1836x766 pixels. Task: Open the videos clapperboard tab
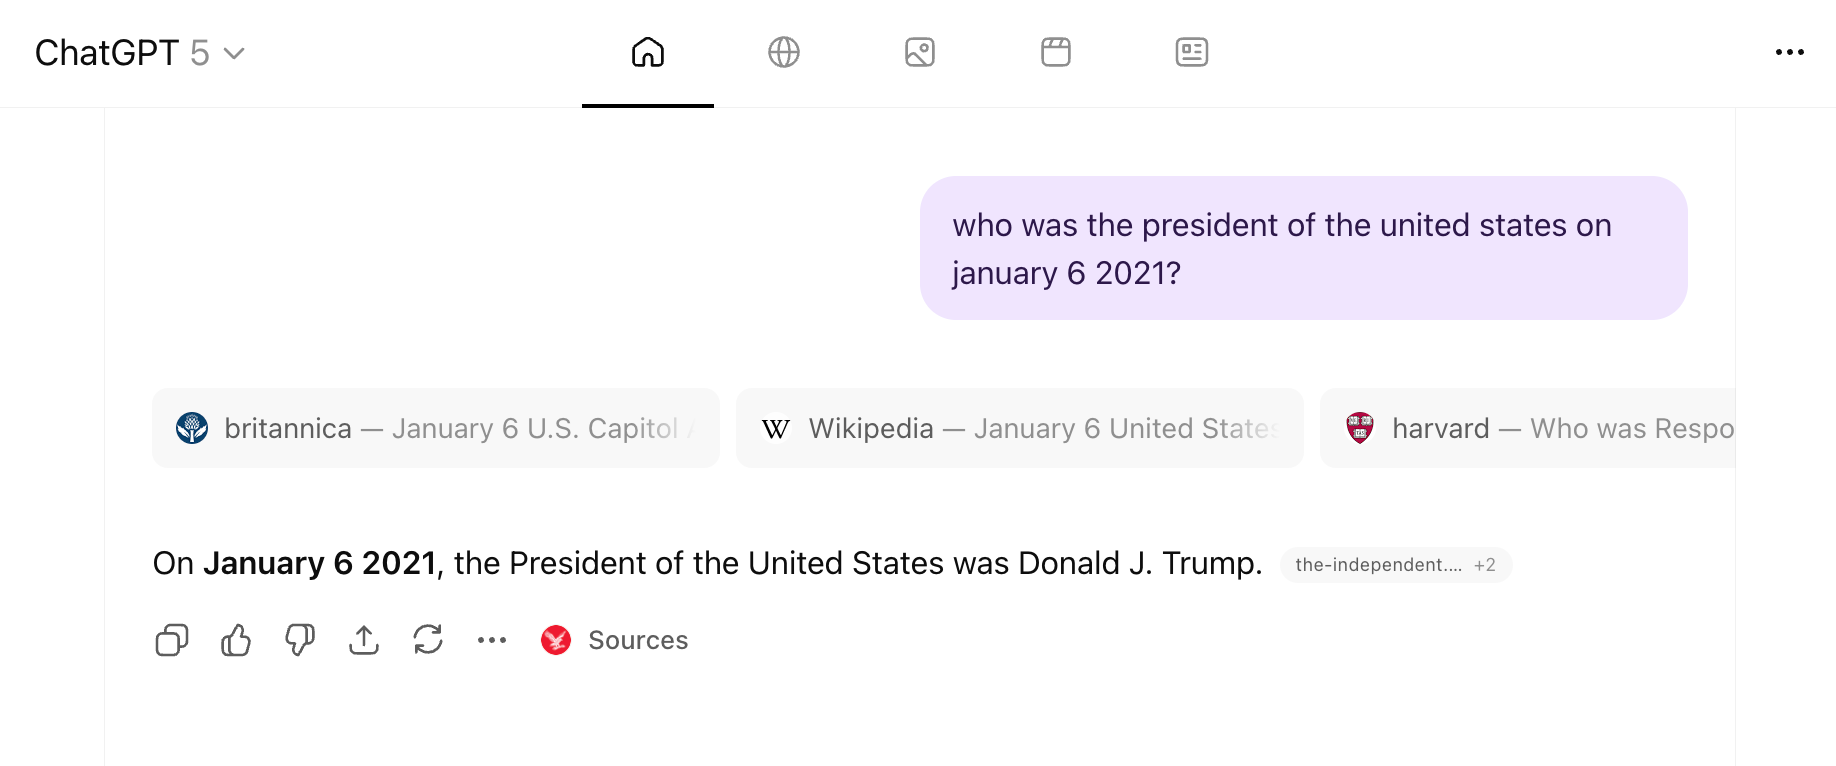click(x=1056, y=52)
